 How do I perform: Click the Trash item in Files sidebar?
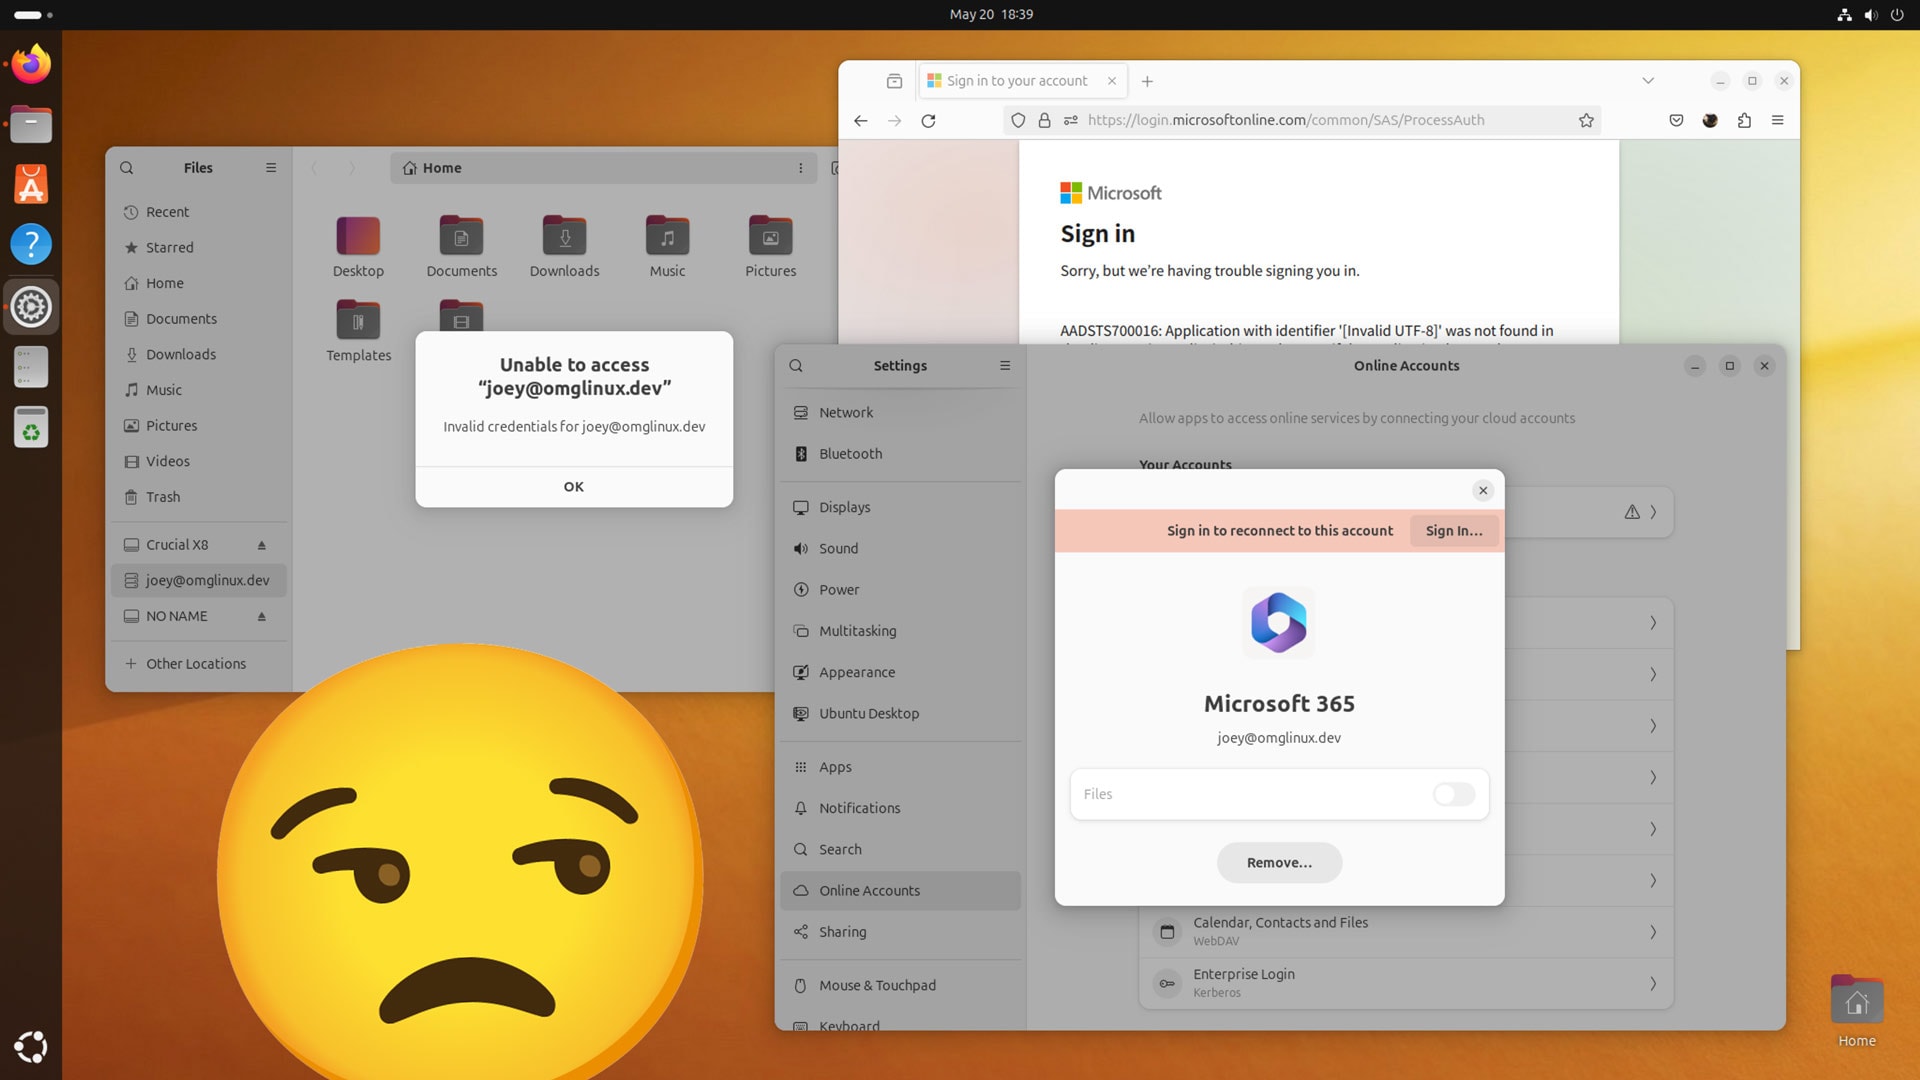[x=161, y=496]
